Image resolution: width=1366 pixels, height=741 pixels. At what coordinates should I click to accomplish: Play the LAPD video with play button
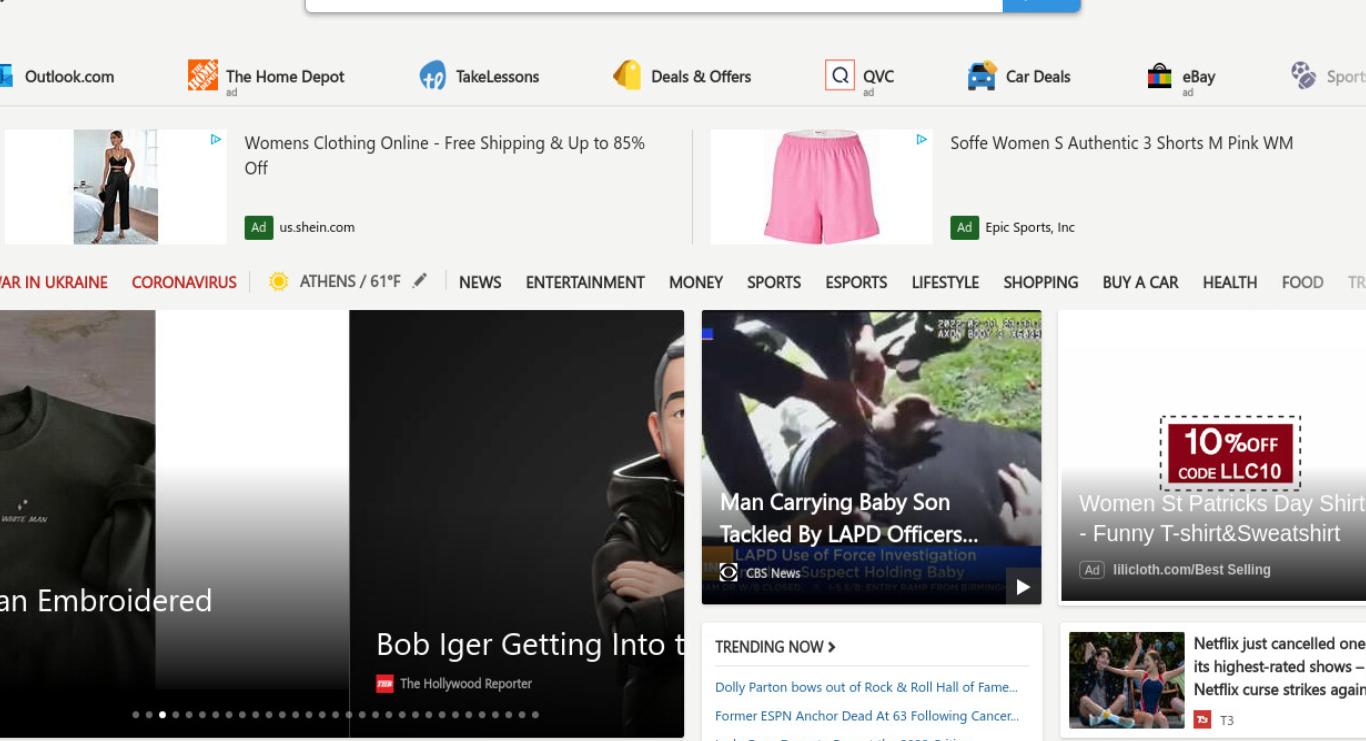[1023, 587]
